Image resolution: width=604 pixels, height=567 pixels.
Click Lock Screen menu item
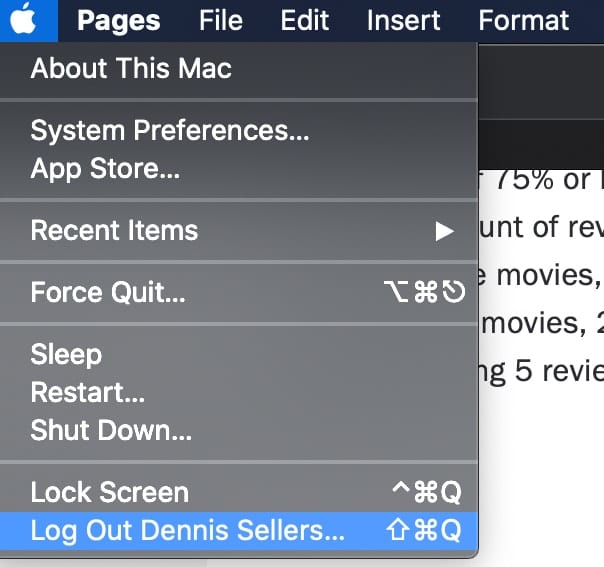[109, 493]
